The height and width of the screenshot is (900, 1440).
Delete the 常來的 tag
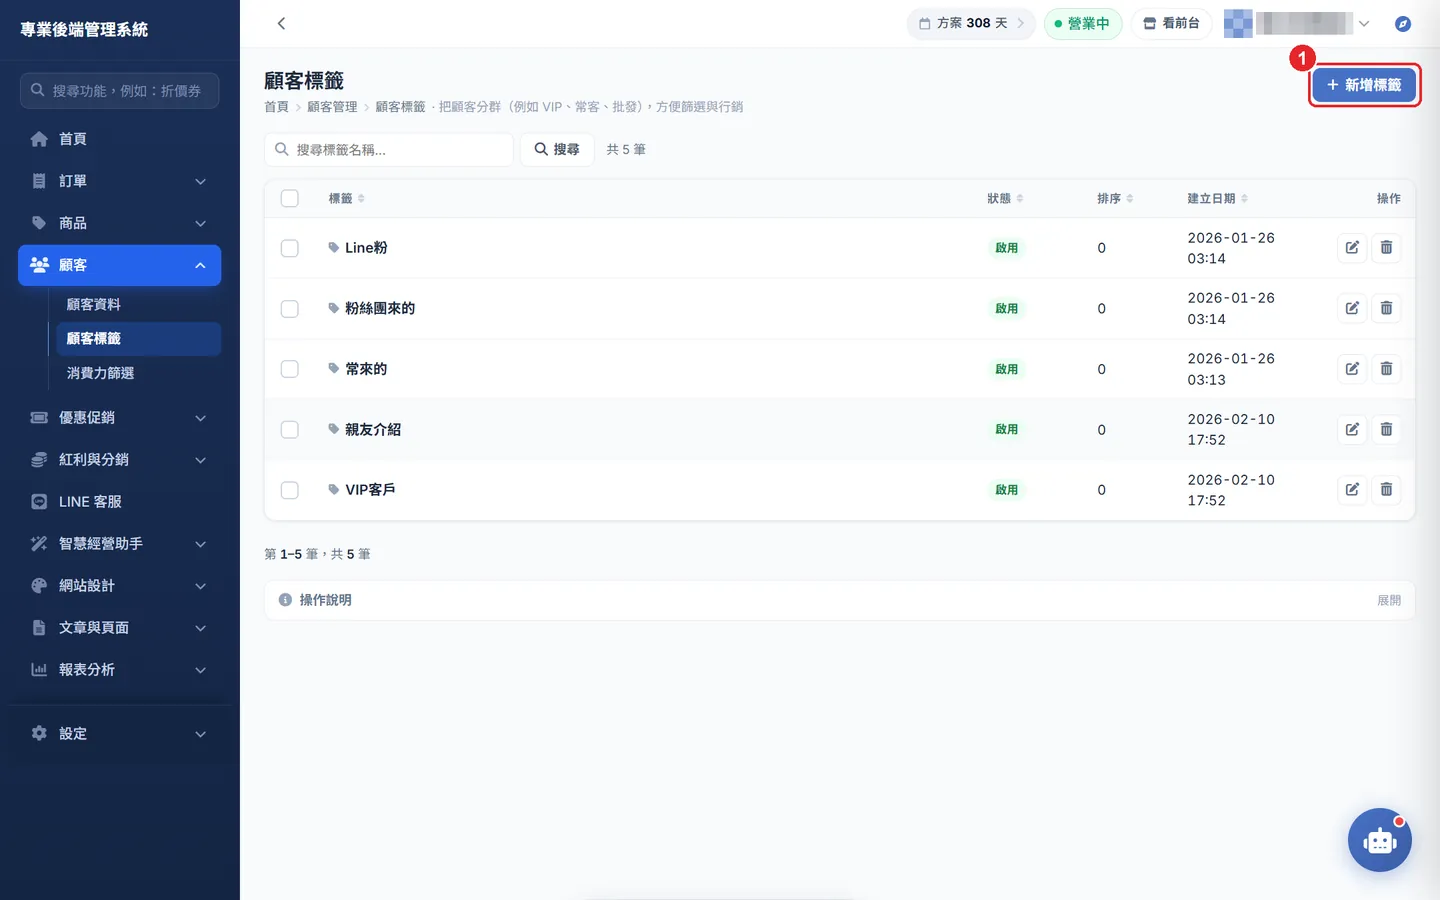1386,369
